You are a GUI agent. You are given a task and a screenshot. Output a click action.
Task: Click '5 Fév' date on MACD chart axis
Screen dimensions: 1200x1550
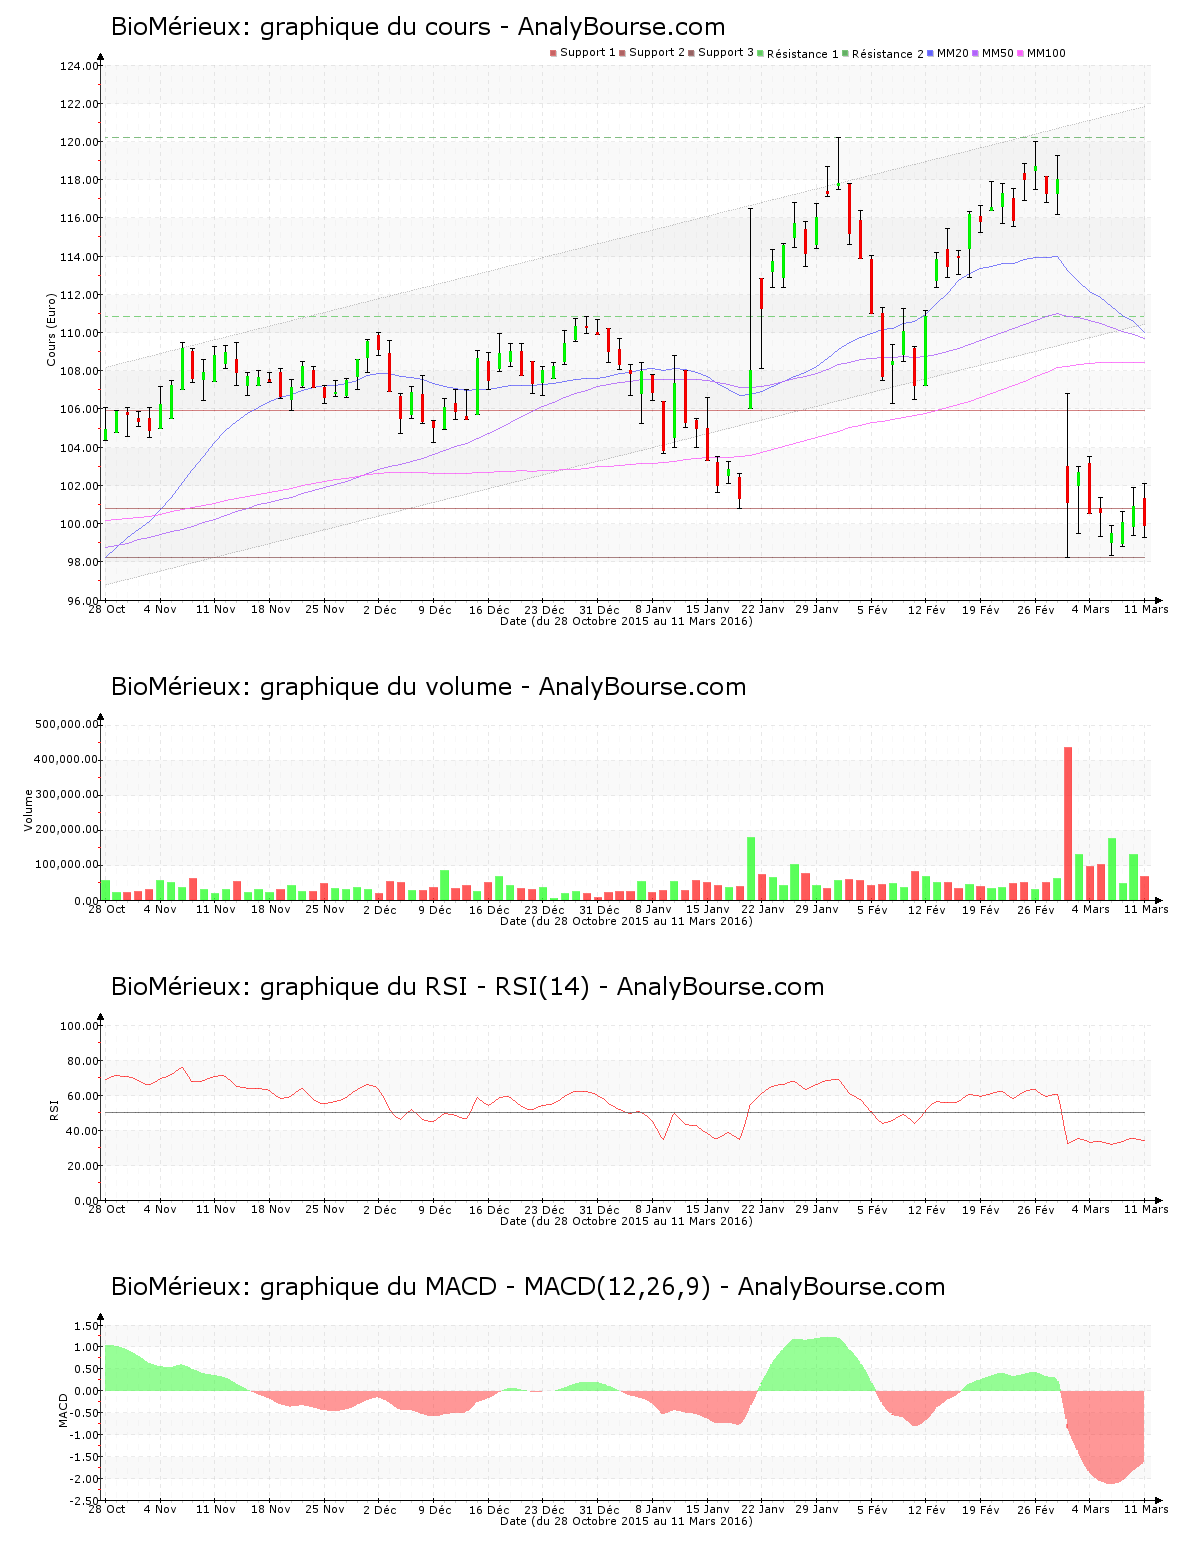[872, 1510]
